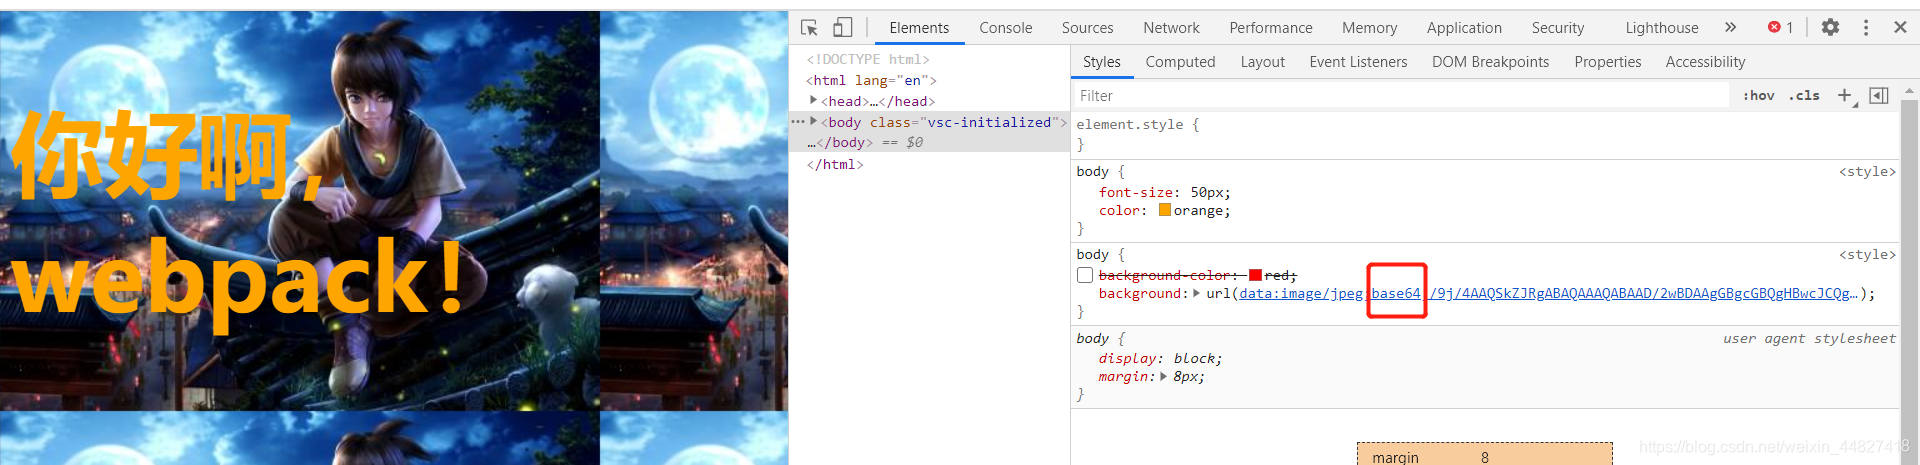
Task: Open DevTools settings gear
Action: (x=1830, y=28)
